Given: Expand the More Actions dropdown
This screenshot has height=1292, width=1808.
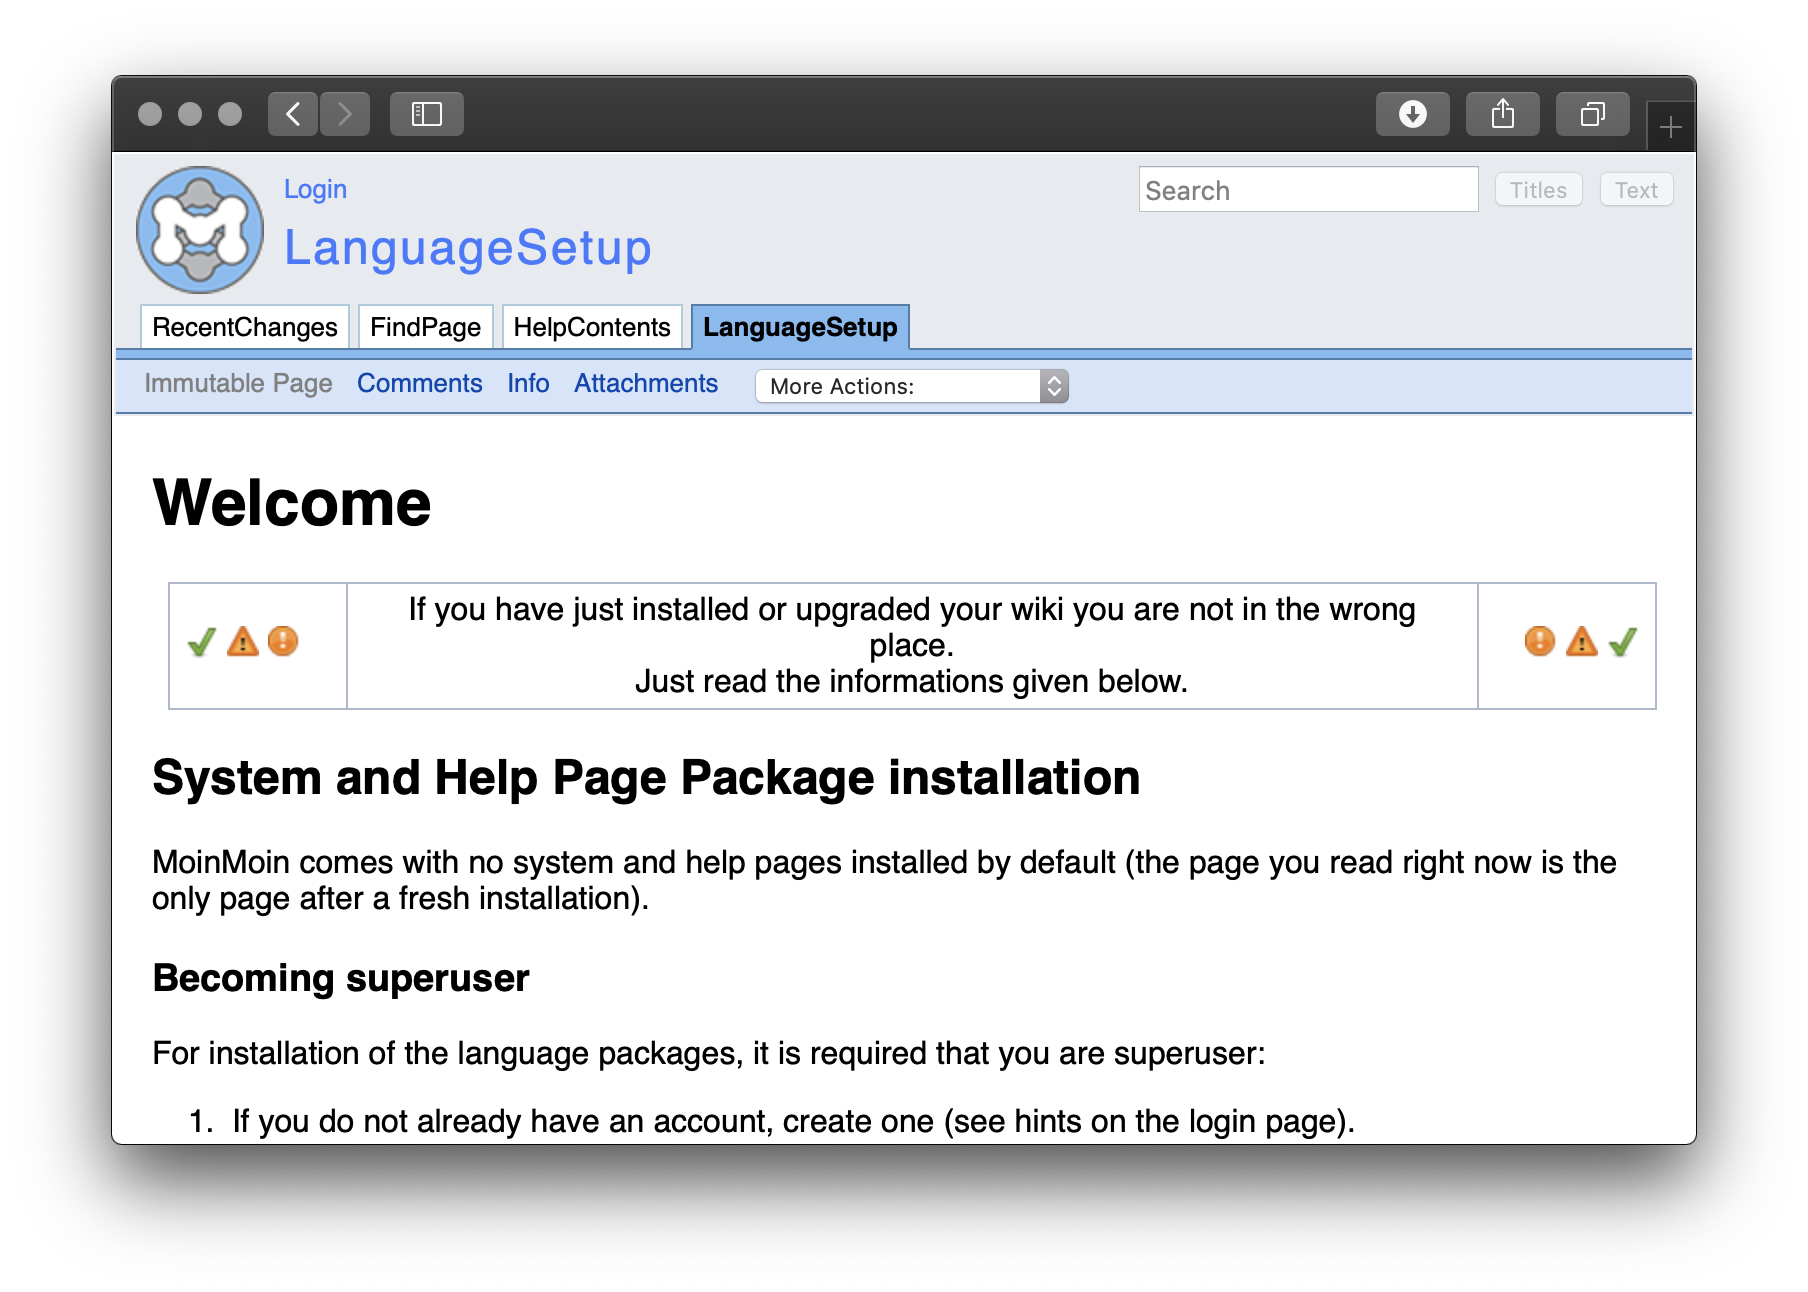Looking at the screenshot, I should coord(912,386).
